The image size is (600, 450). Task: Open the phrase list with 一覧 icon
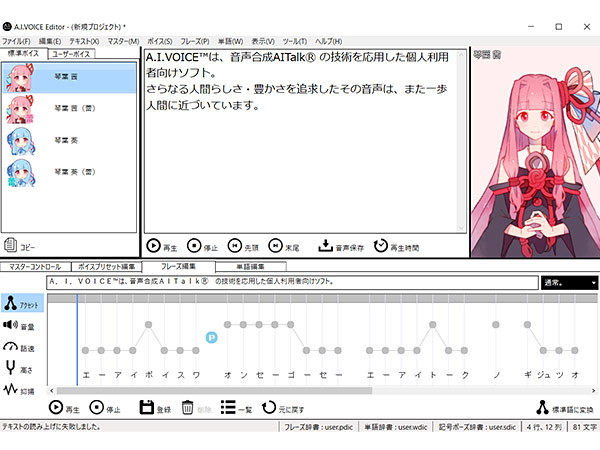228,408
